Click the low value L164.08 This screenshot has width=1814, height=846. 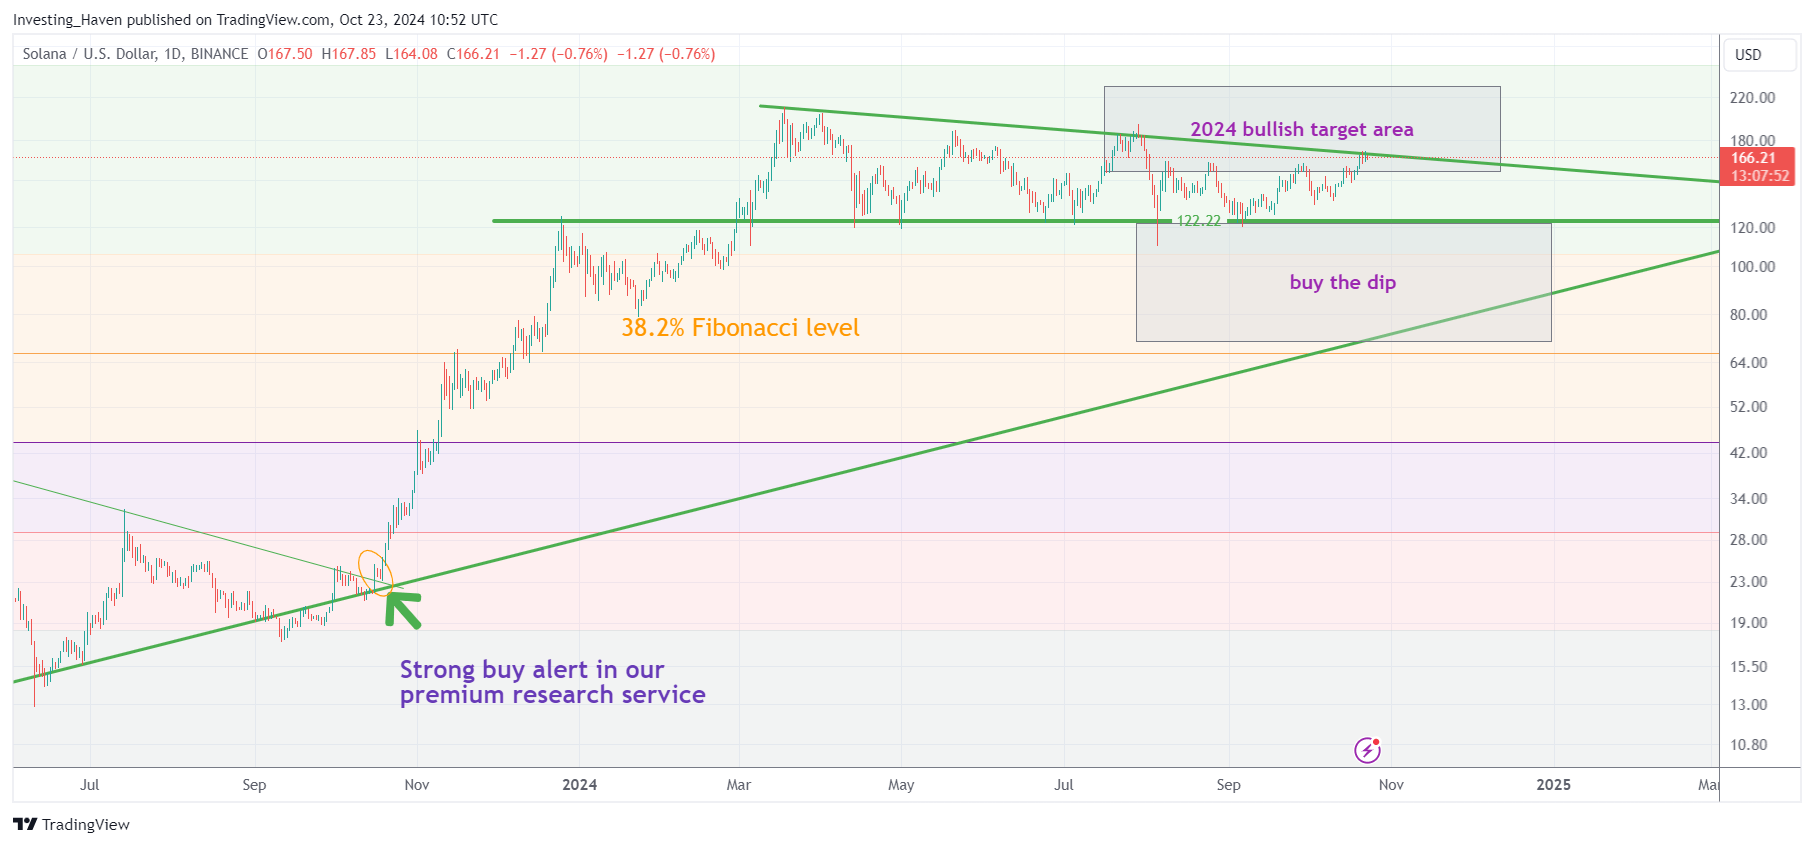pyautogui.click(x=412, y=54)
